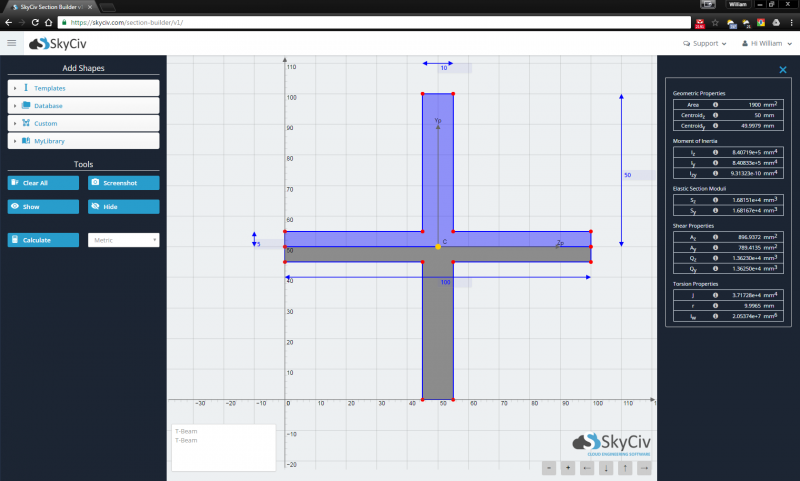Show info for Sy section modulus
This screenshot has width=800, height=481.
pos(715,210)
